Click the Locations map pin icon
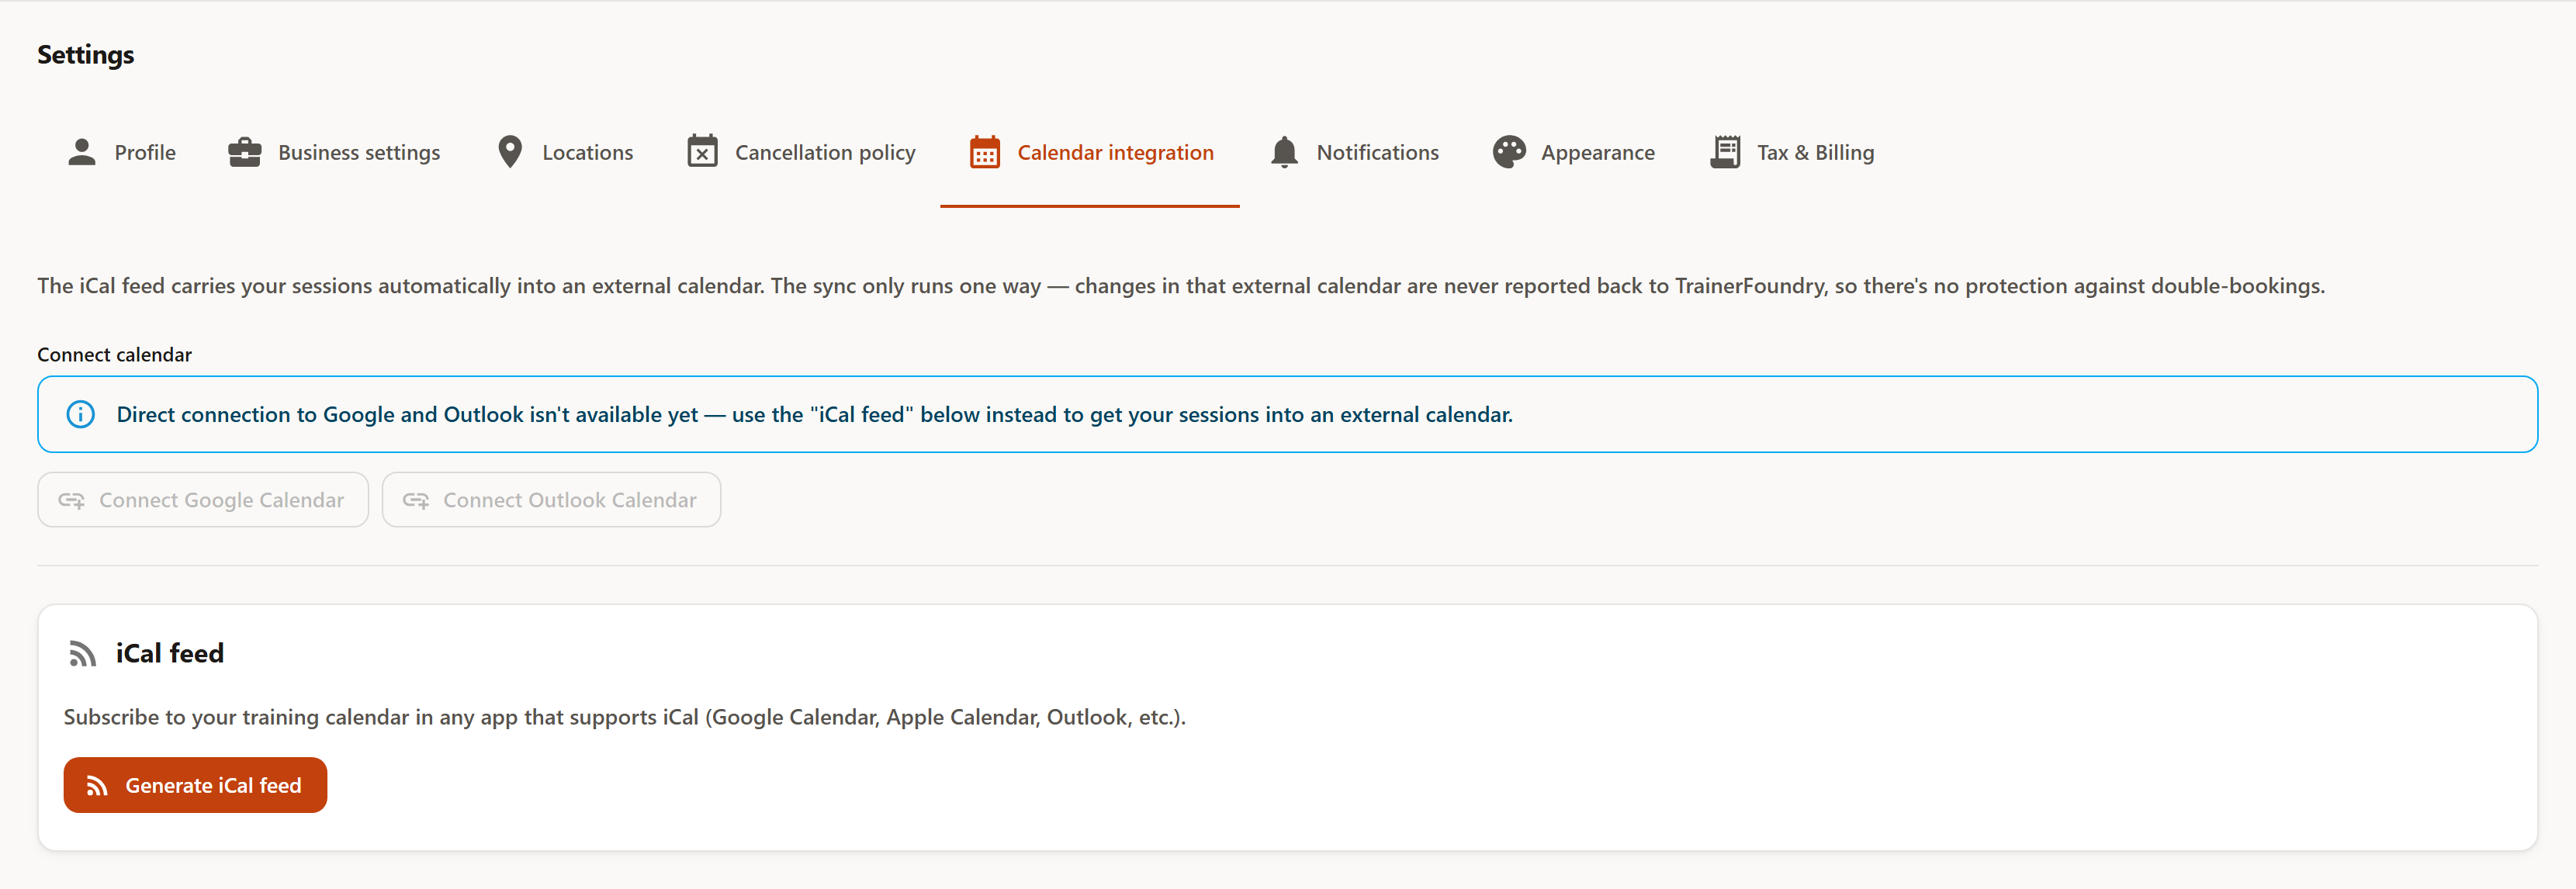2576x889 pixels. 510,152
